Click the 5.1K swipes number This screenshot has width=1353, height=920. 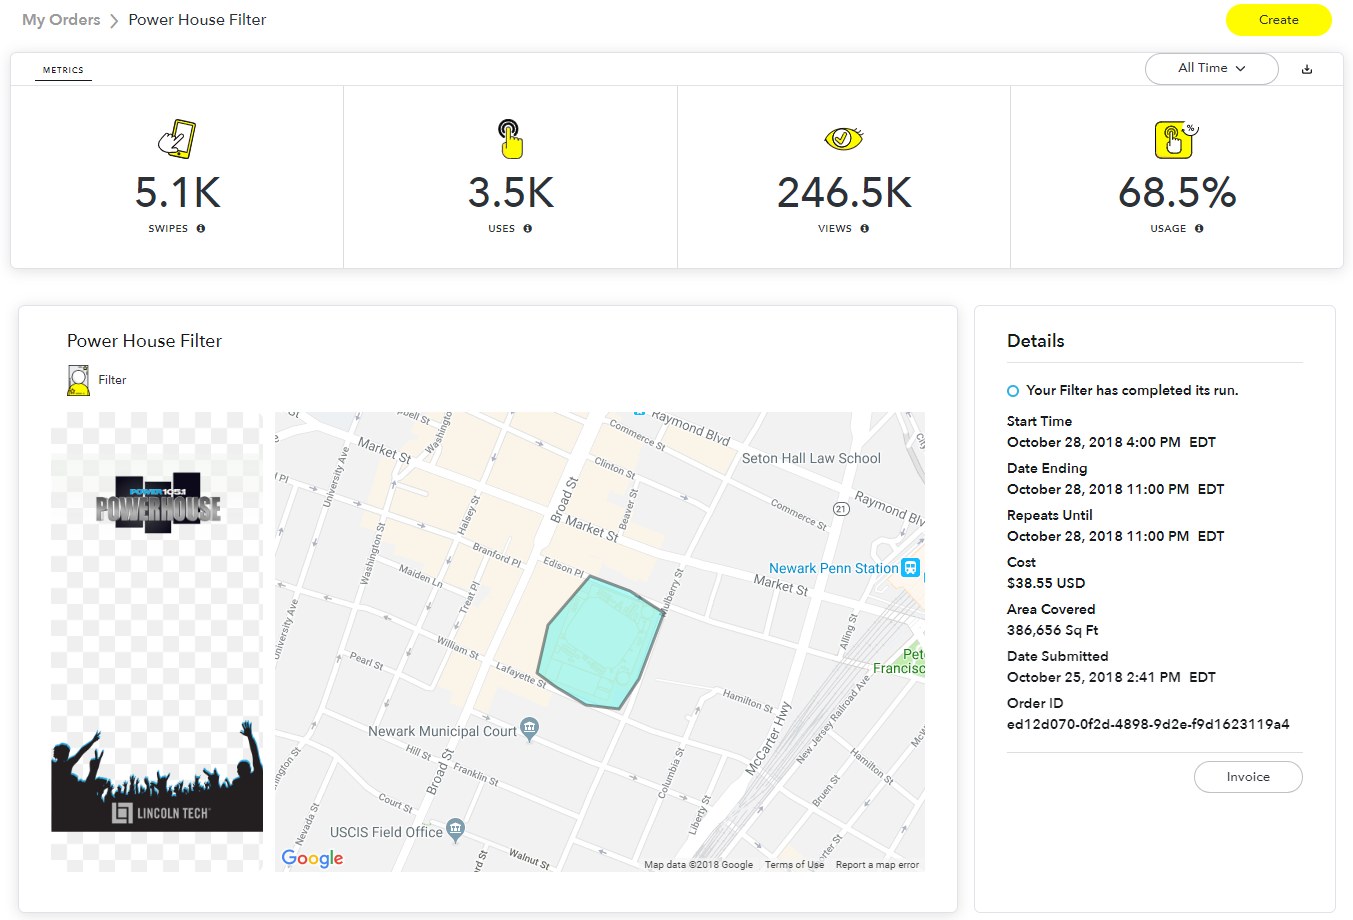pyautogui.click(x=177, y=193)
